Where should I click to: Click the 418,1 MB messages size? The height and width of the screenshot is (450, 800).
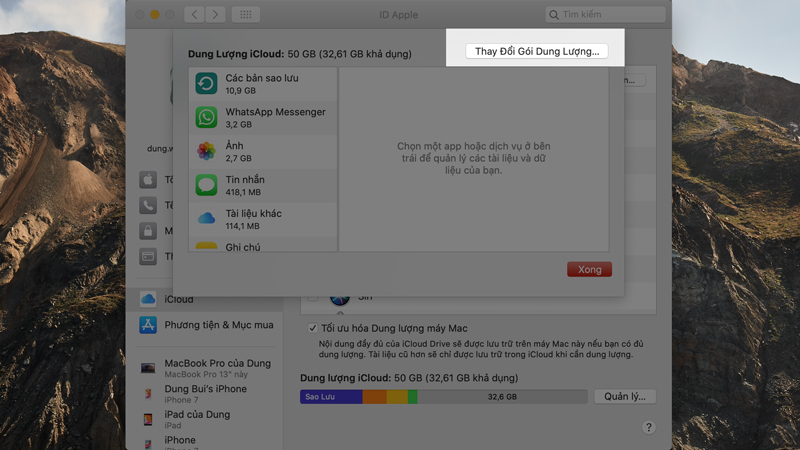click(243, 192)
